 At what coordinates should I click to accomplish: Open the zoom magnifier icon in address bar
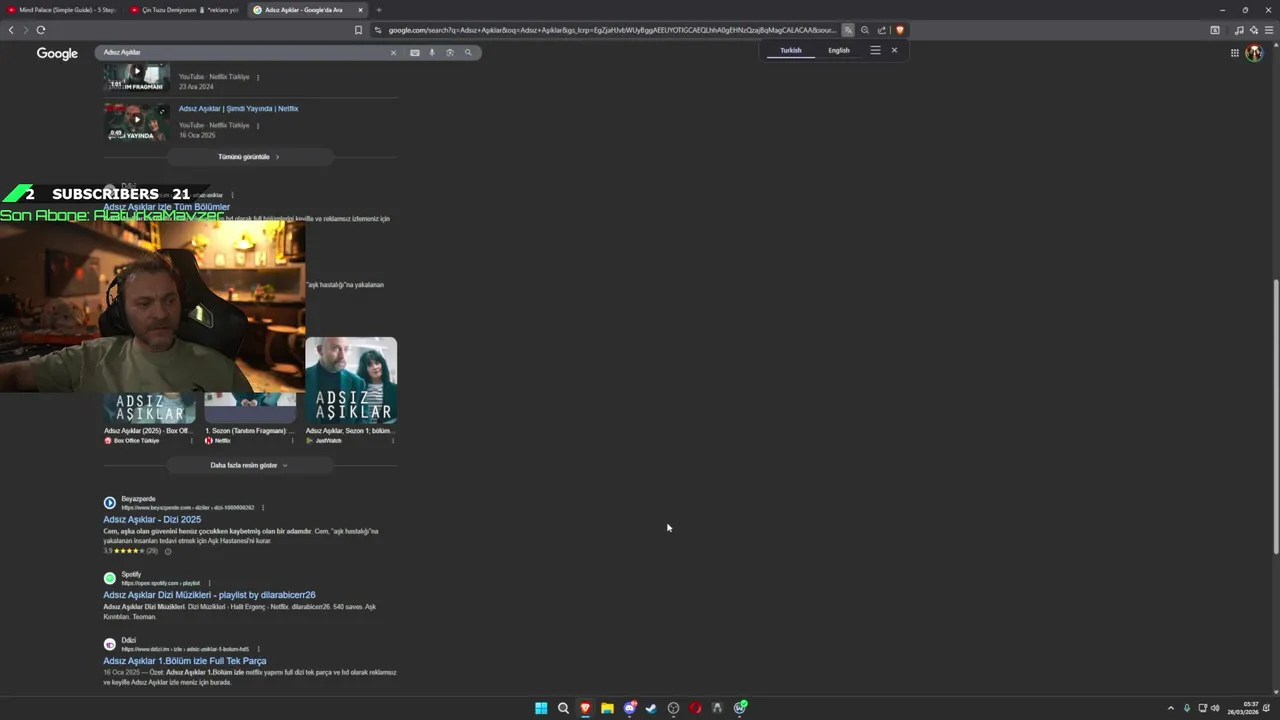(x=865, y=30)
